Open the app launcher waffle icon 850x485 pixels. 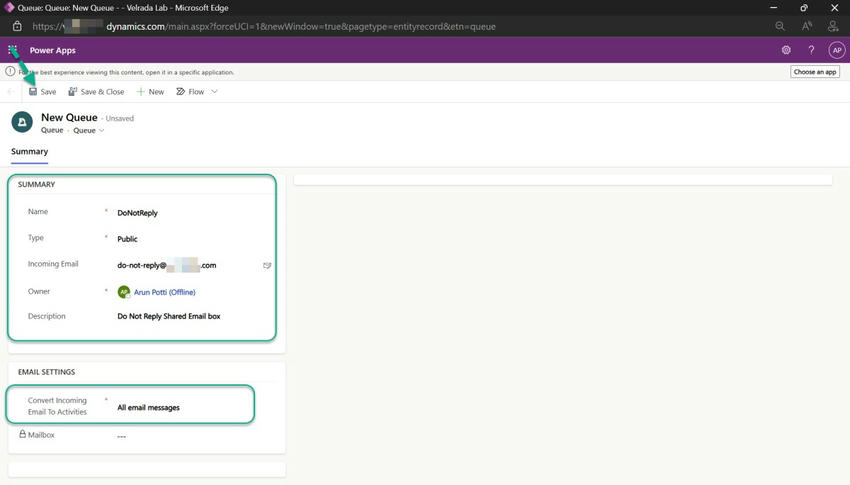(12, 50)
